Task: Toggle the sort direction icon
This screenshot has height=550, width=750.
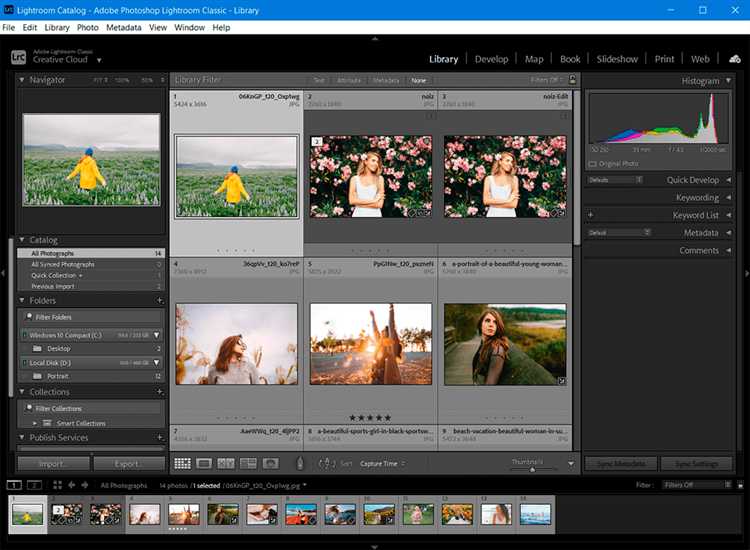Action: 327,463
